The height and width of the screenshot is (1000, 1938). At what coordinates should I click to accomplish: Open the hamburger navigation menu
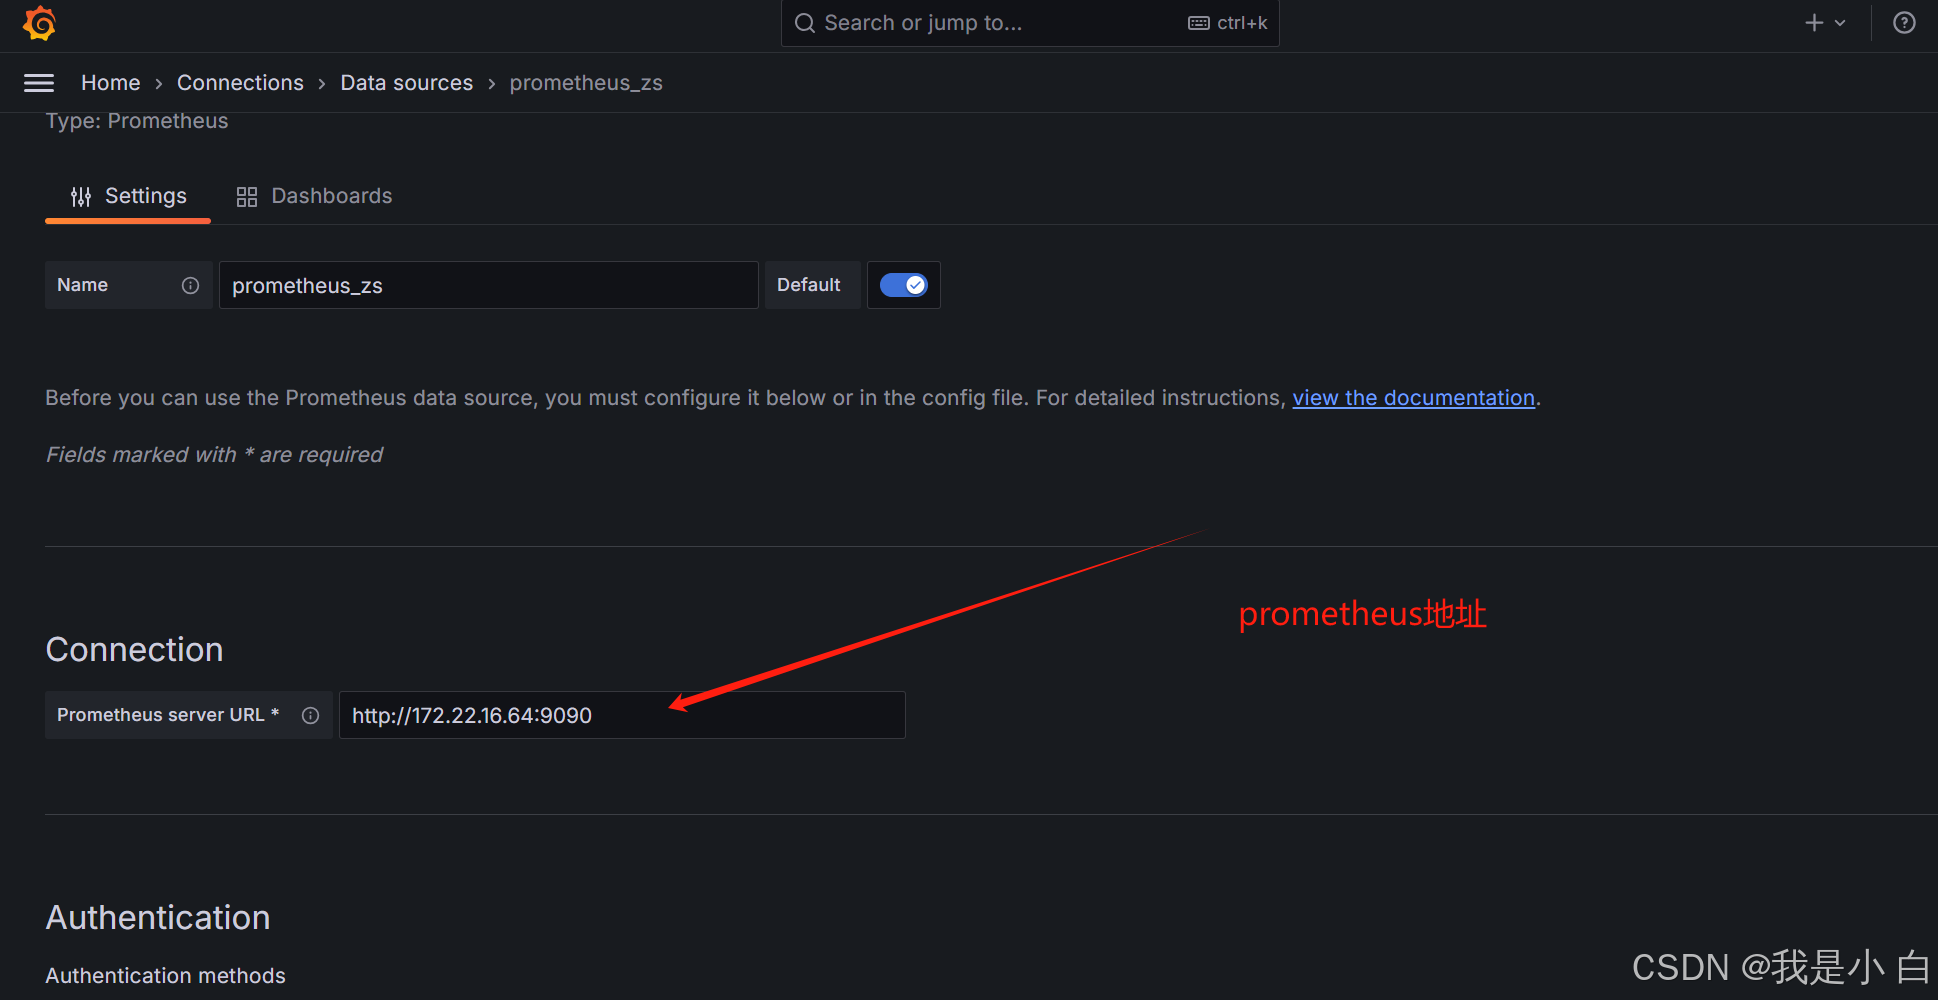tap(39, 83)
